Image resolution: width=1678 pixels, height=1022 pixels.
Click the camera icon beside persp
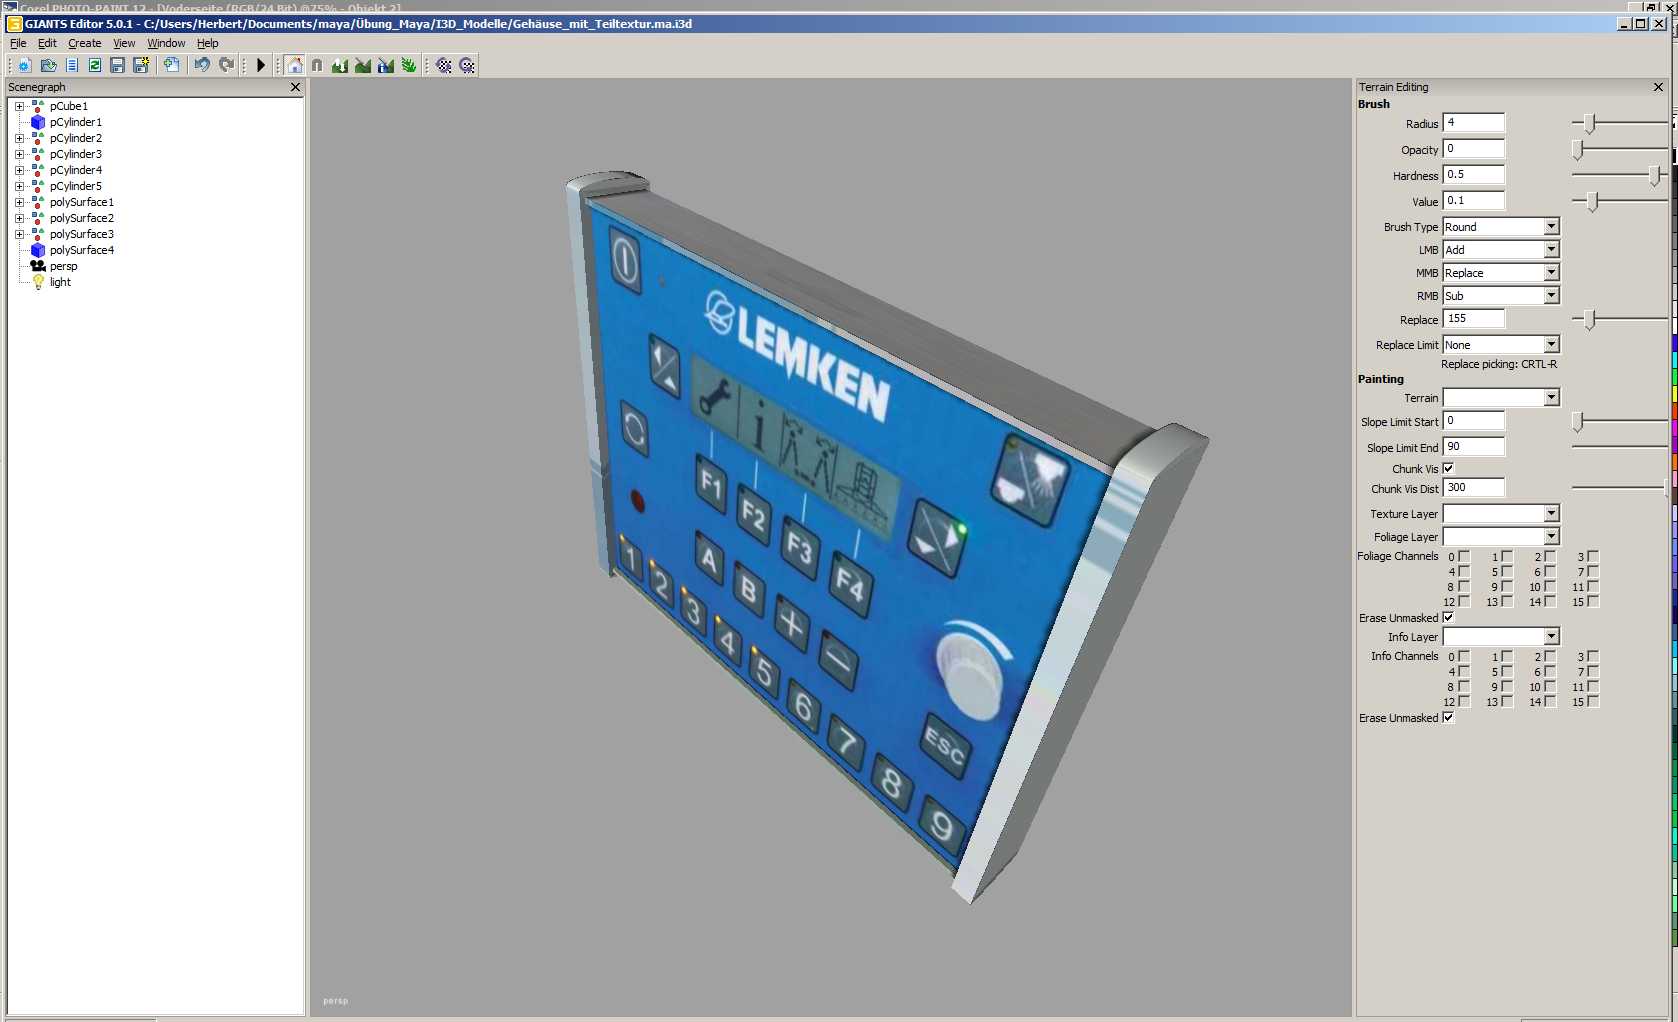(x=38, y=266)
